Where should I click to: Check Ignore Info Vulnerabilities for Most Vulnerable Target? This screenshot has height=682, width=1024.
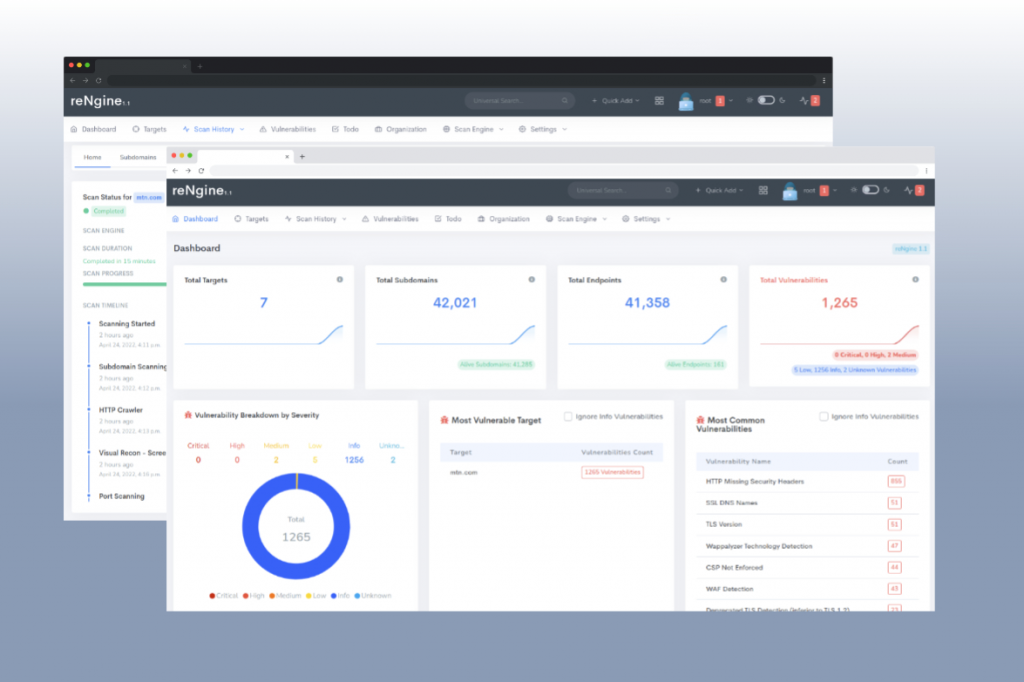pos(568,416)
